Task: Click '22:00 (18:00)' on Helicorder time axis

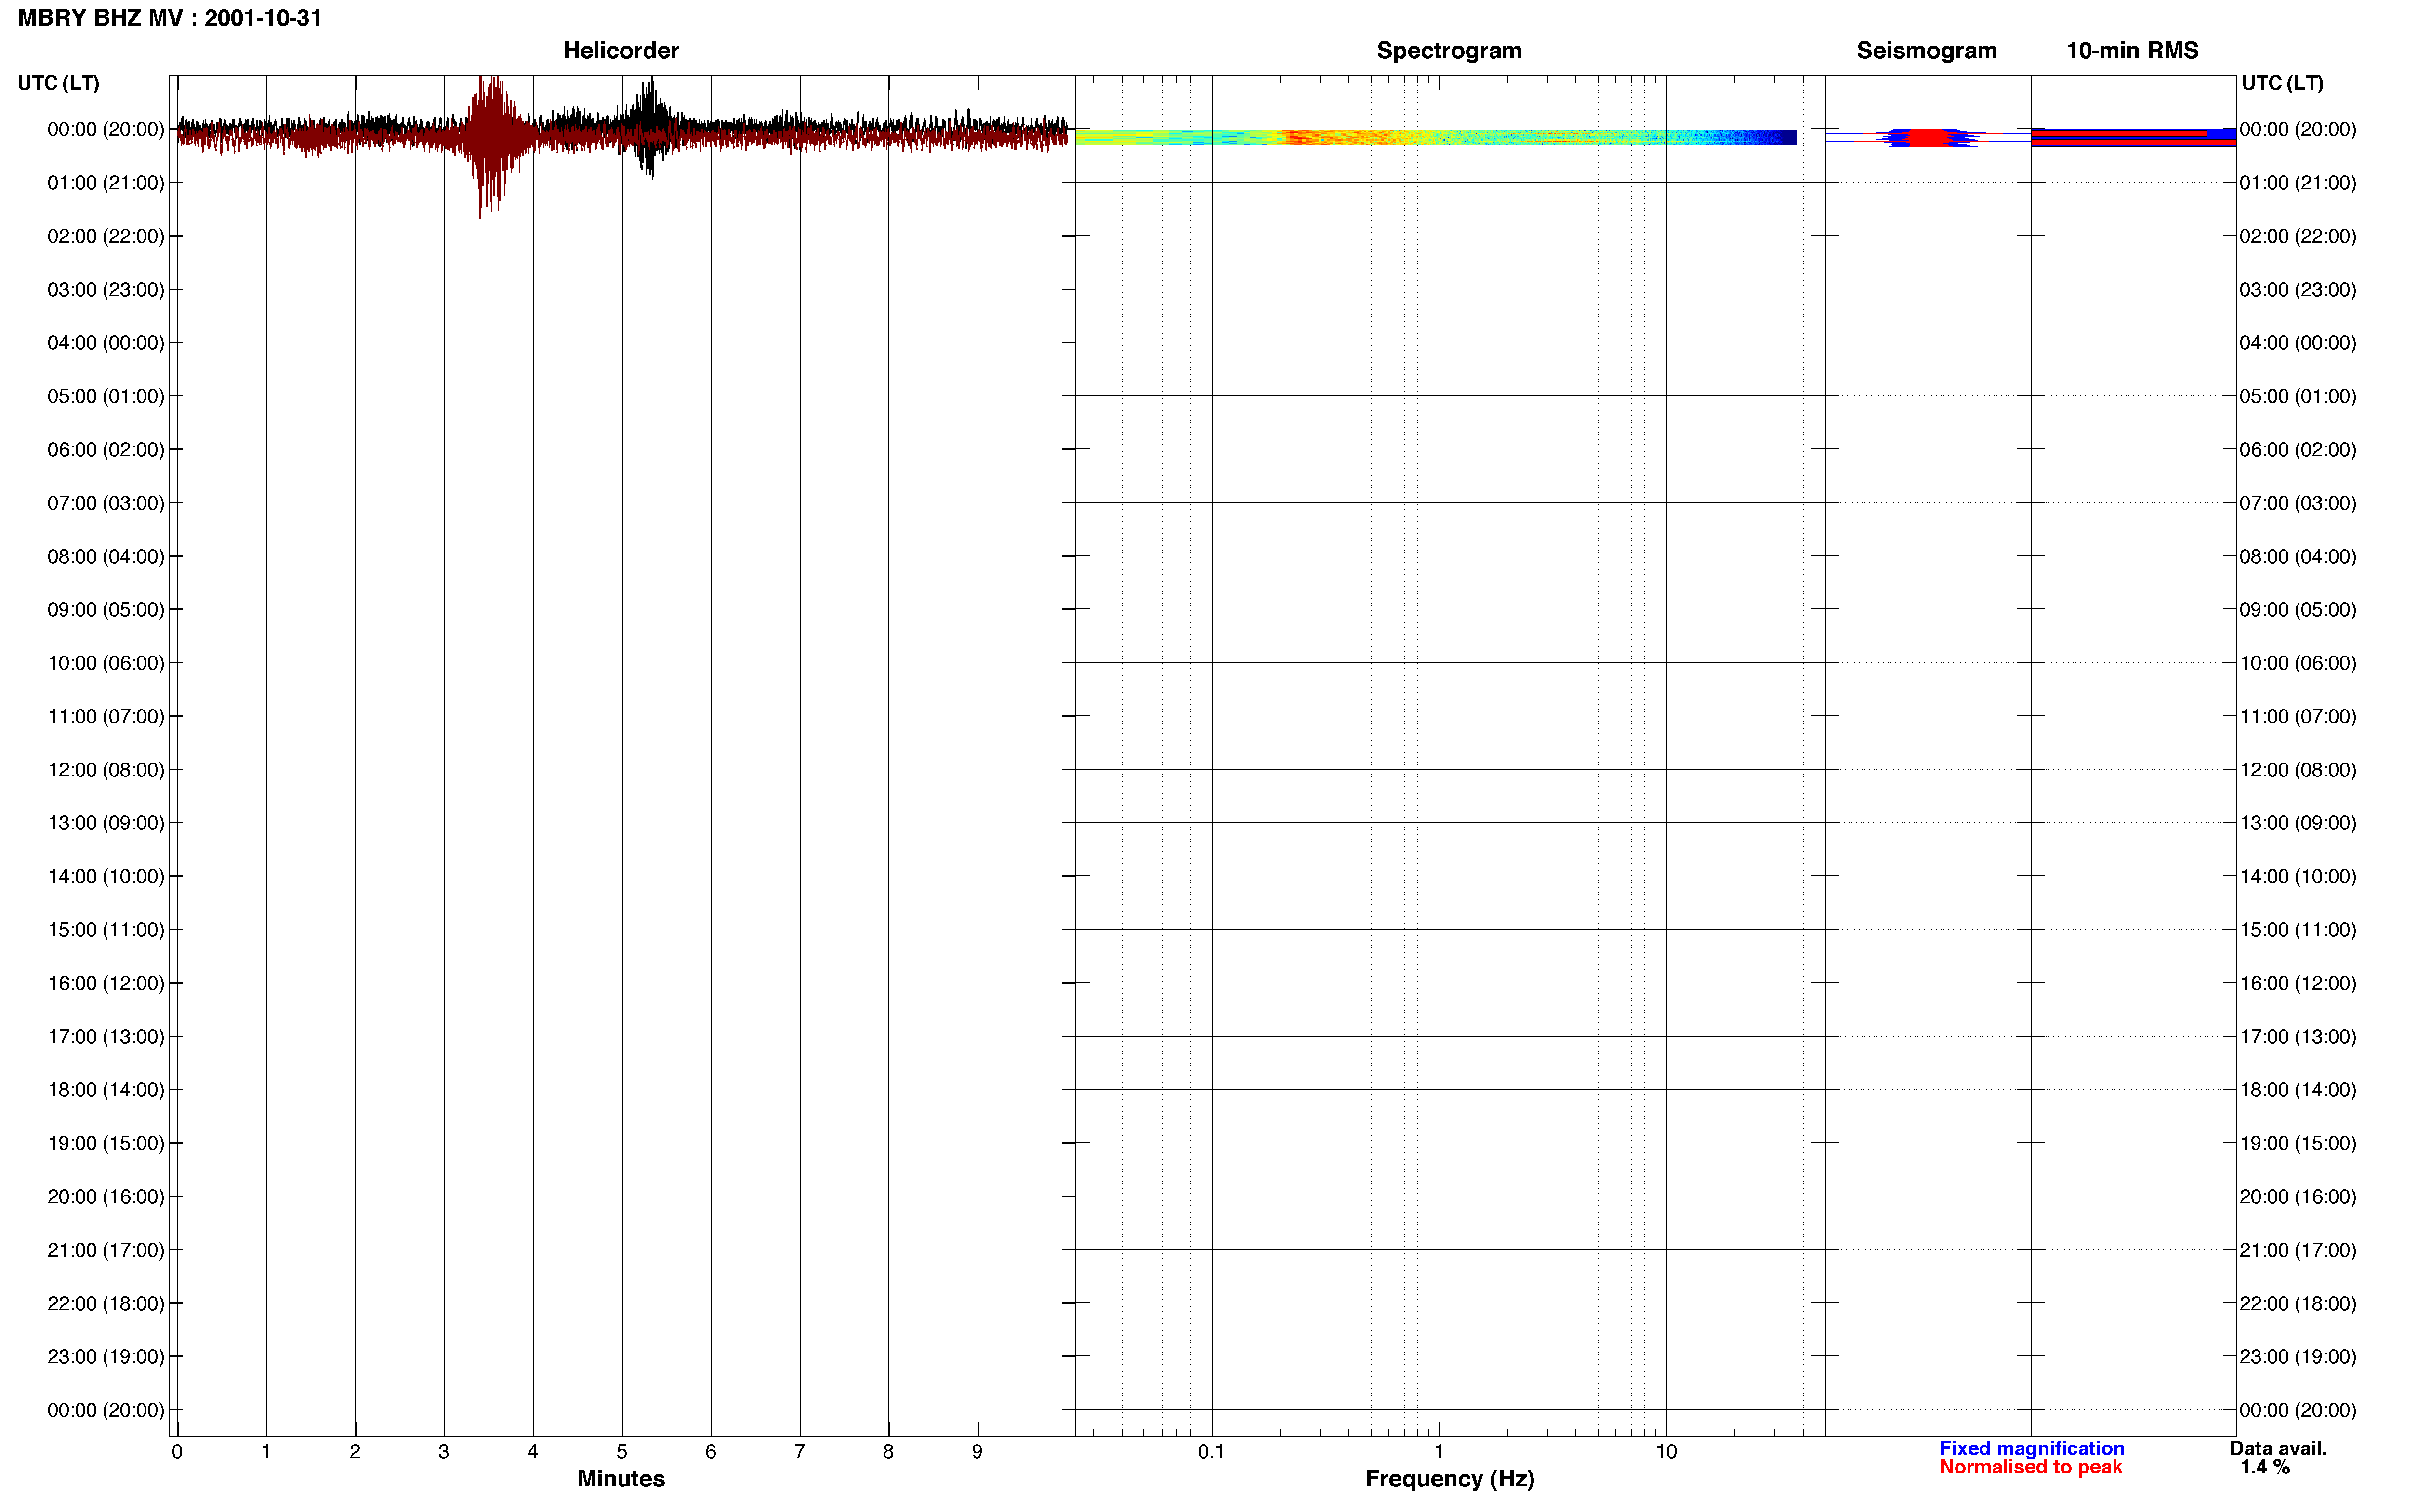Action: [106, 1304]
